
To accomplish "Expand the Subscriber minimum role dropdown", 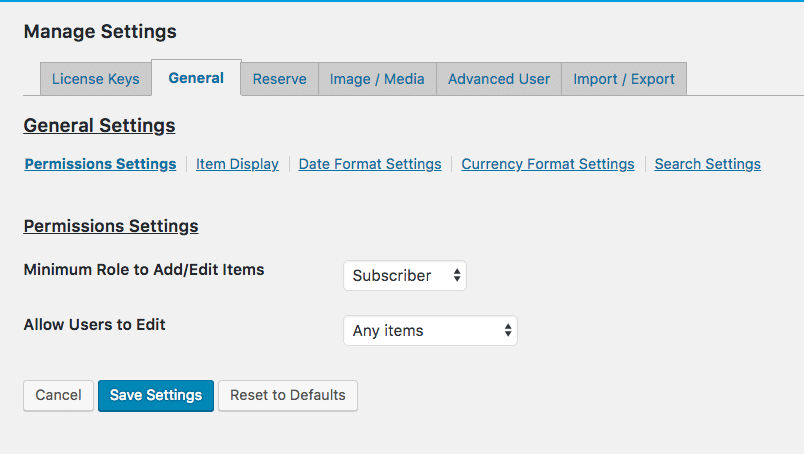I will coord(405,276).
